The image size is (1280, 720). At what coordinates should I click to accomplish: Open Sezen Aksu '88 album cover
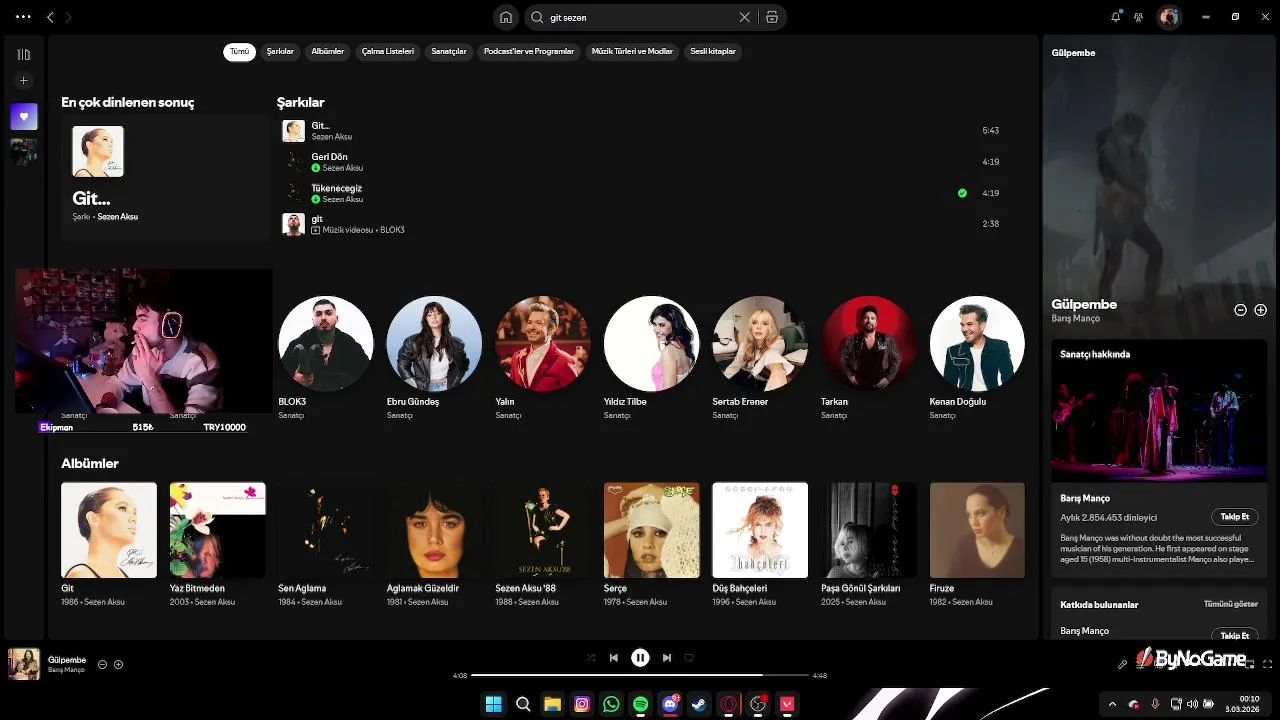pyautogui.click(x=543, y=530)
